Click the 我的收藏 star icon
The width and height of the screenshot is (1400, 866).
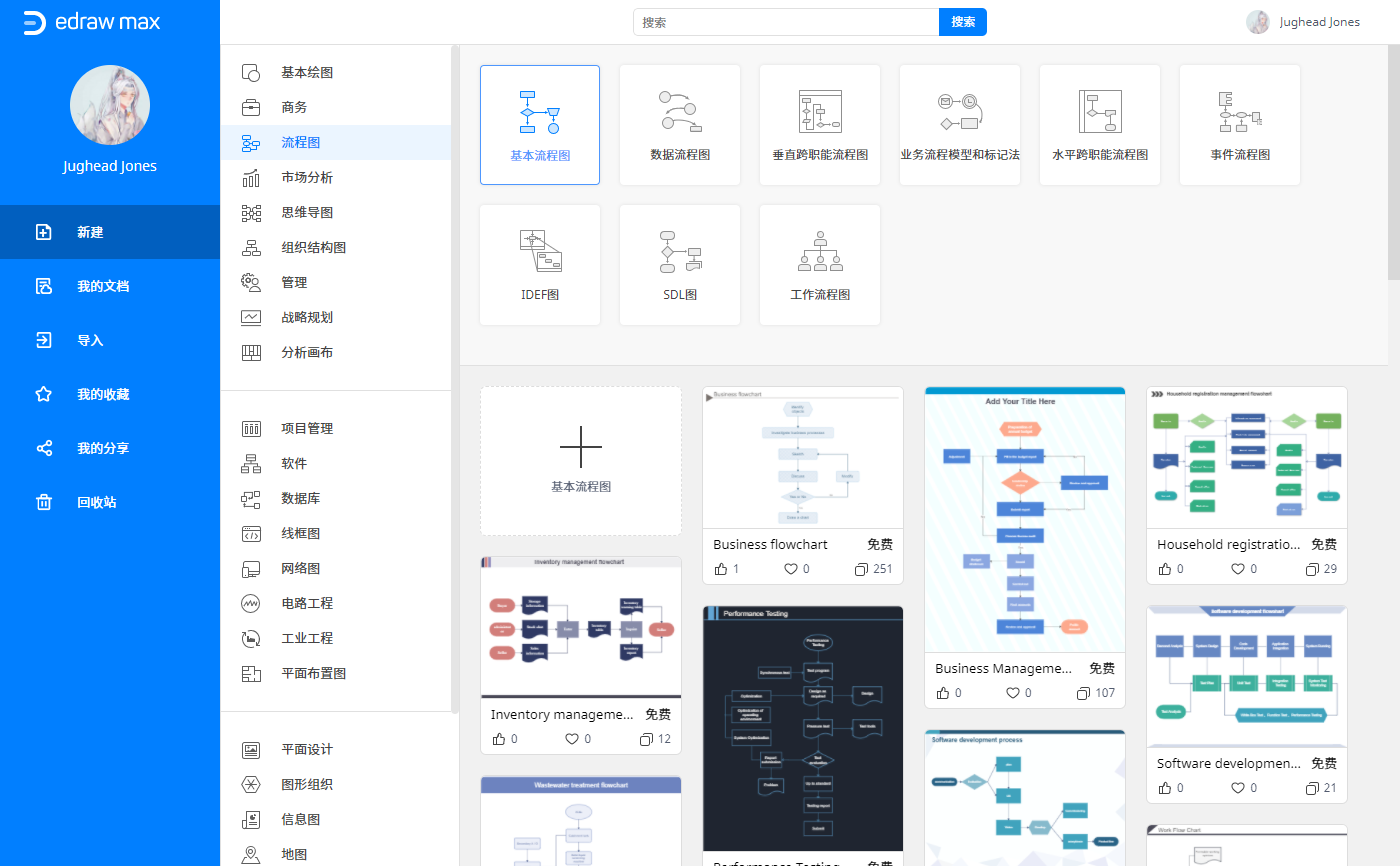pos(43,394)
